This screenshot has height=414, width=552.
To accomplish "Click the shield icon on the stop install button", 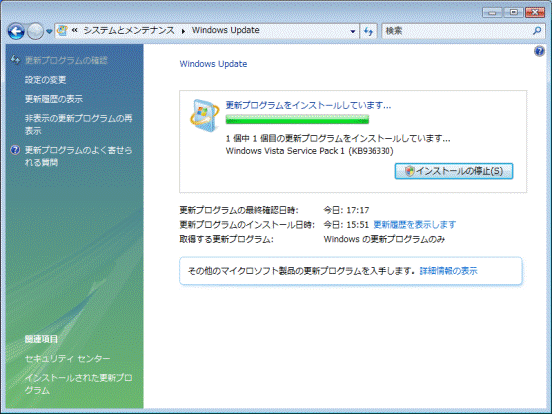I will coord(409,171).
